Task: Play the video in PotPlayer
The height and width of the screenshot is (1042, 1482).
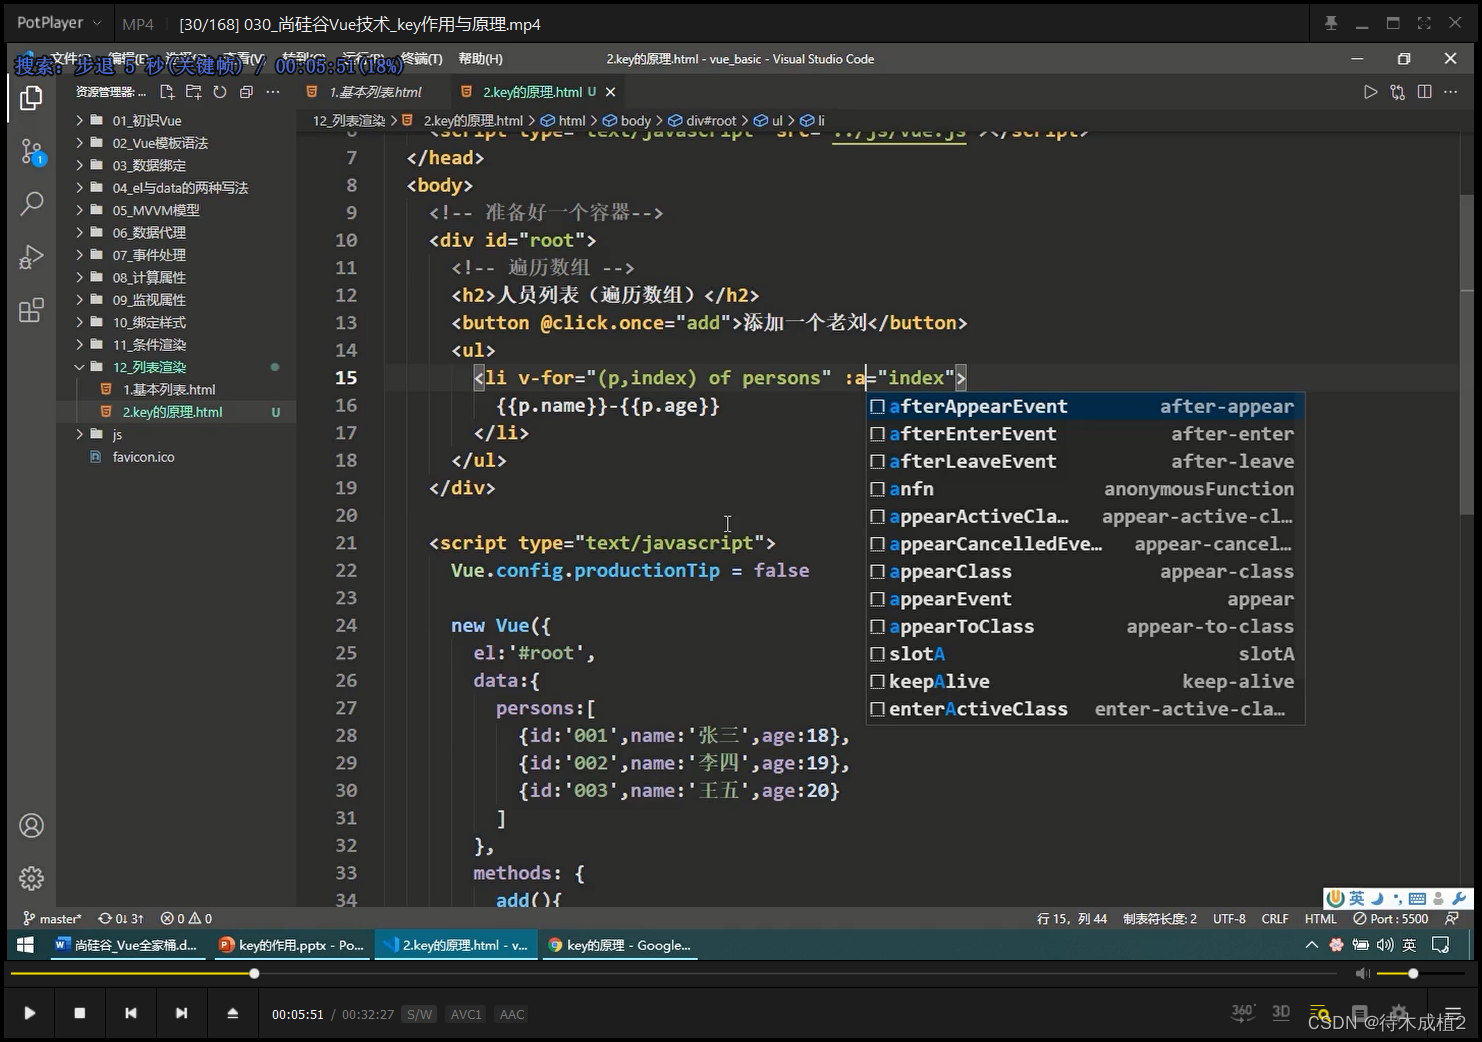Action: click(x=29, y=1013)
